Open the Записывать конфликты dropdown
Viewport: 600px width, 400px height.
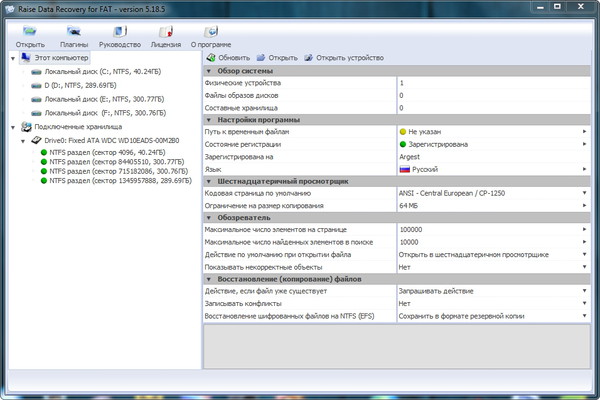coord(584,304)
